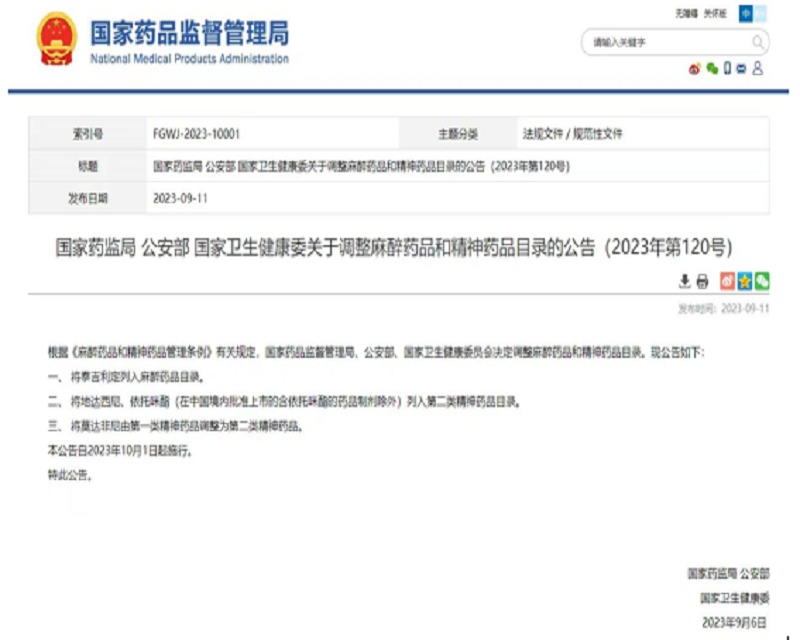The image size is (800, 640).
Task: Share the article via green WeChat icon
Action: tap(762, 281)
